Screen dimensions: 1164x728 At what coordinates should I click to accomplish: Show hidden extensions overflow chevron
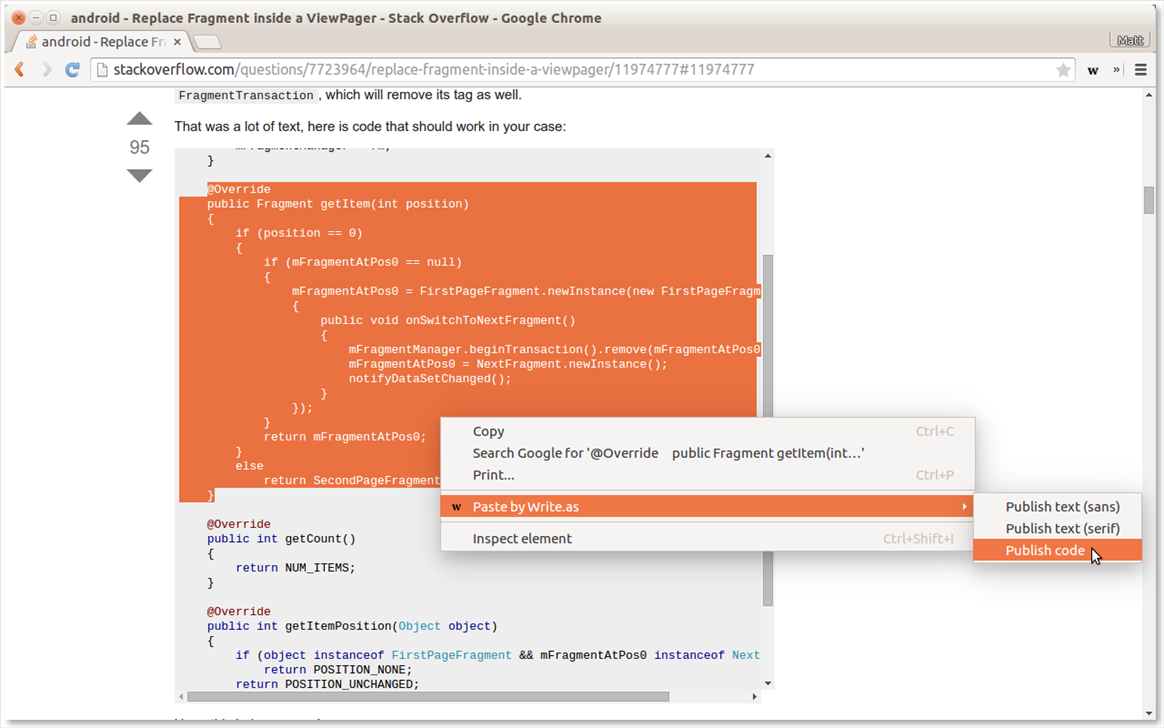coord(1117,70)
